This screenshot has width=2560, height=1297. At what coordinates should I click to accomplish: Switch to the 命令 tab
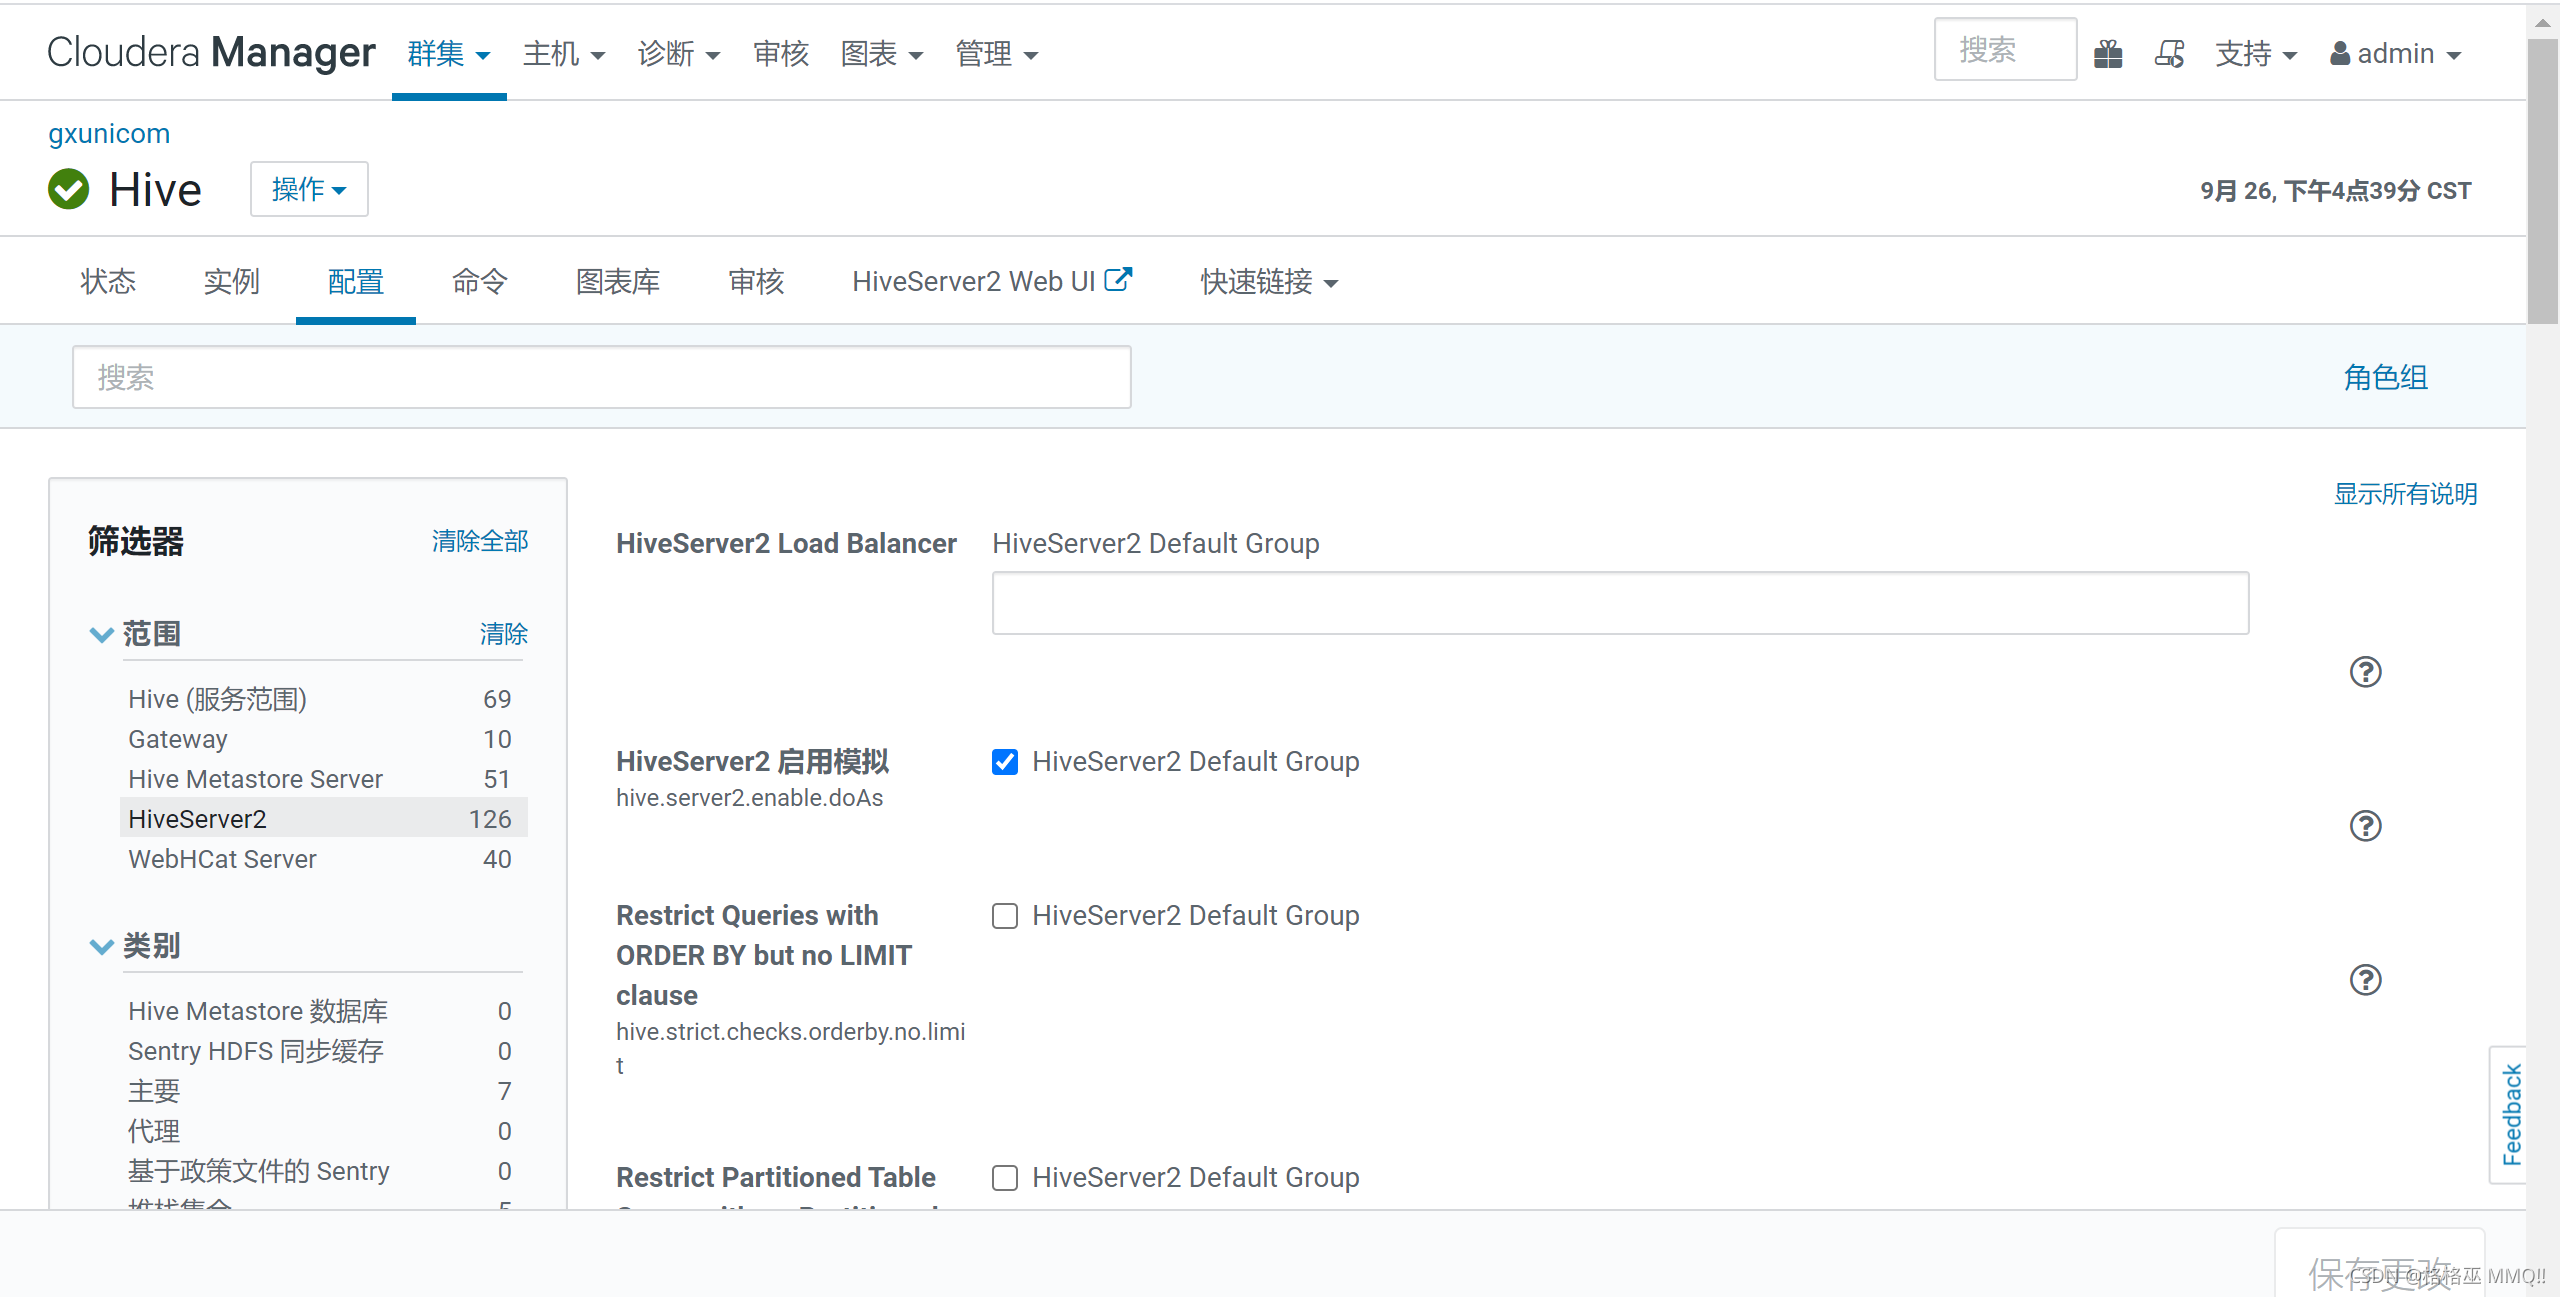tap(480, 282)
